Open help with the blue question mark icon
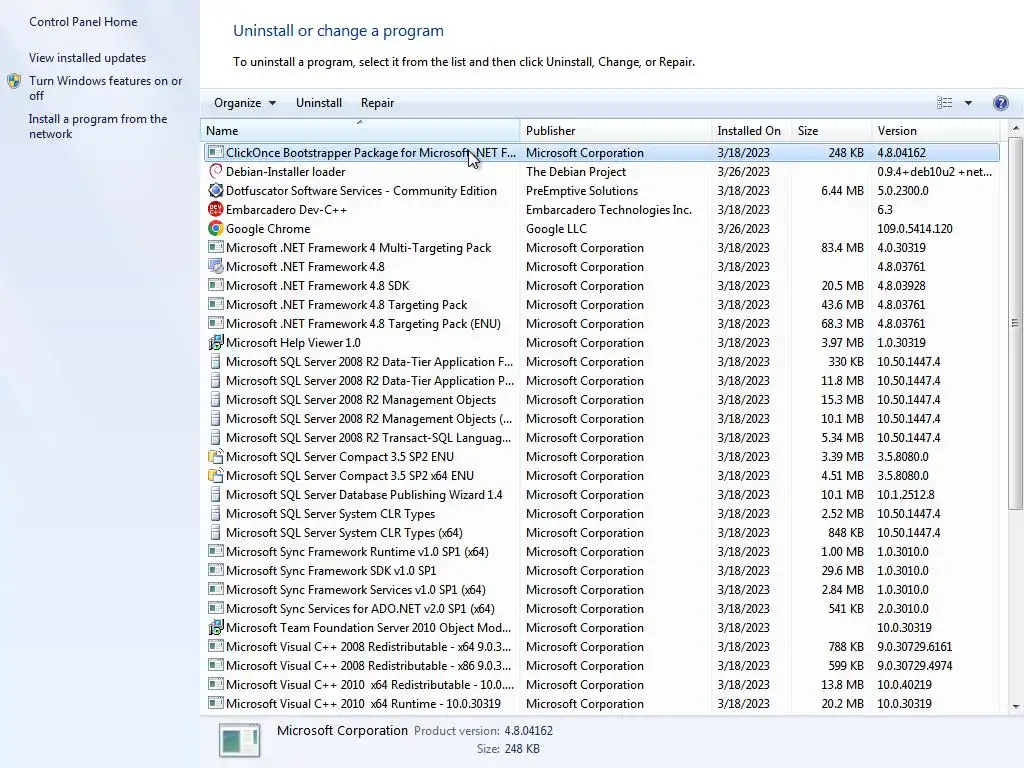 1000,103
